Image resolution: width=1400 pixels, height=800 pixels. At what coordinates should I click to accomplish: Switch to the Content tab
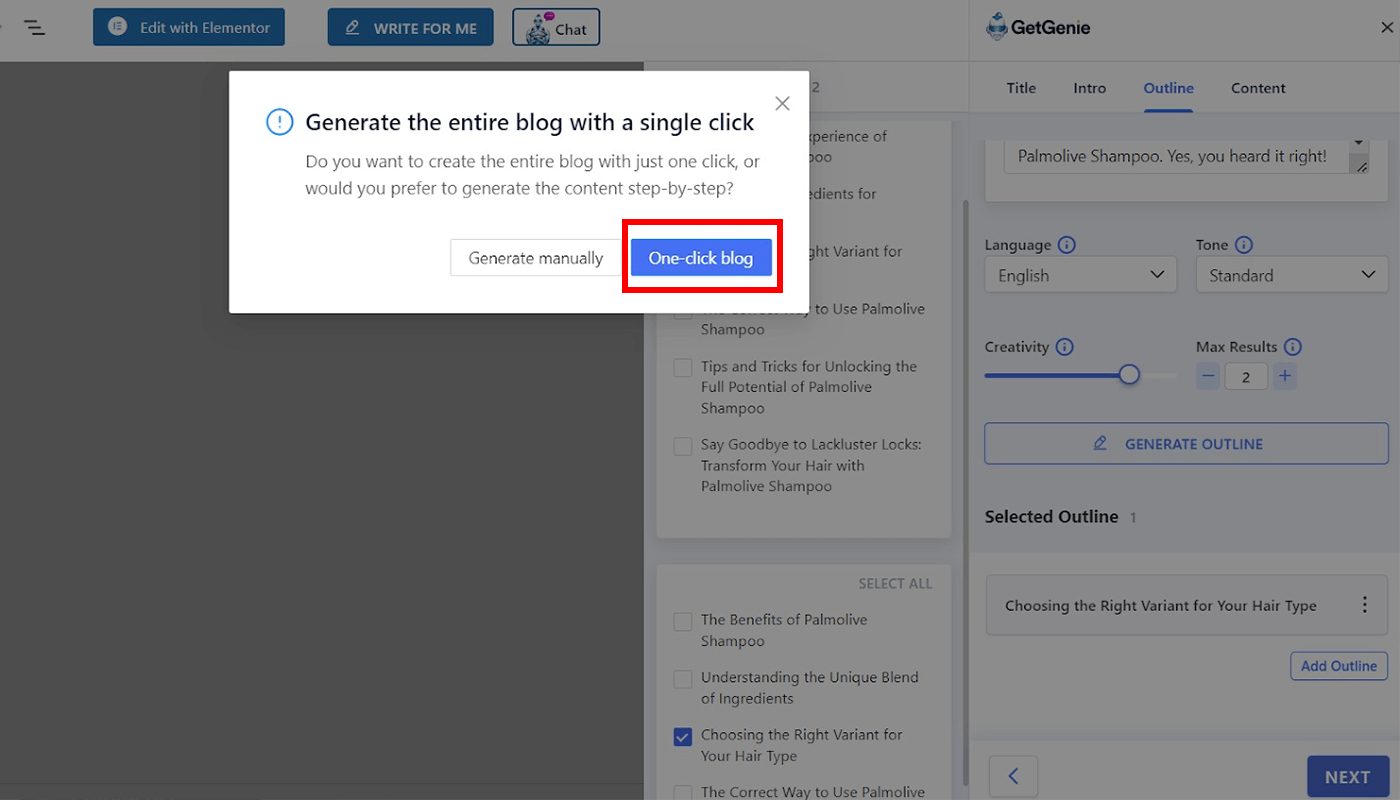(x=1258, y=88)
